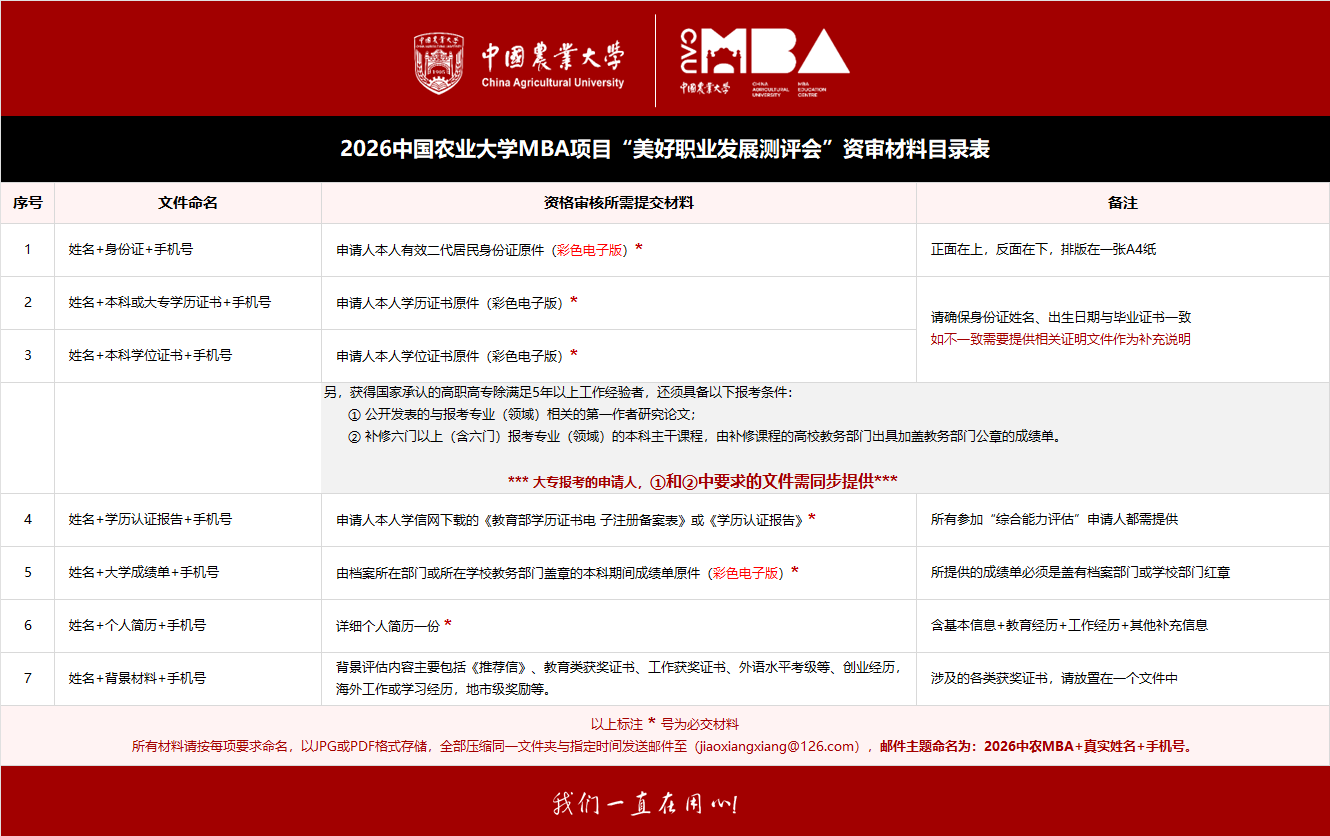Click note 含基本信息+教育经历+工作经历+其他补充信息
1330x836 pixels.
(1069, 626)
